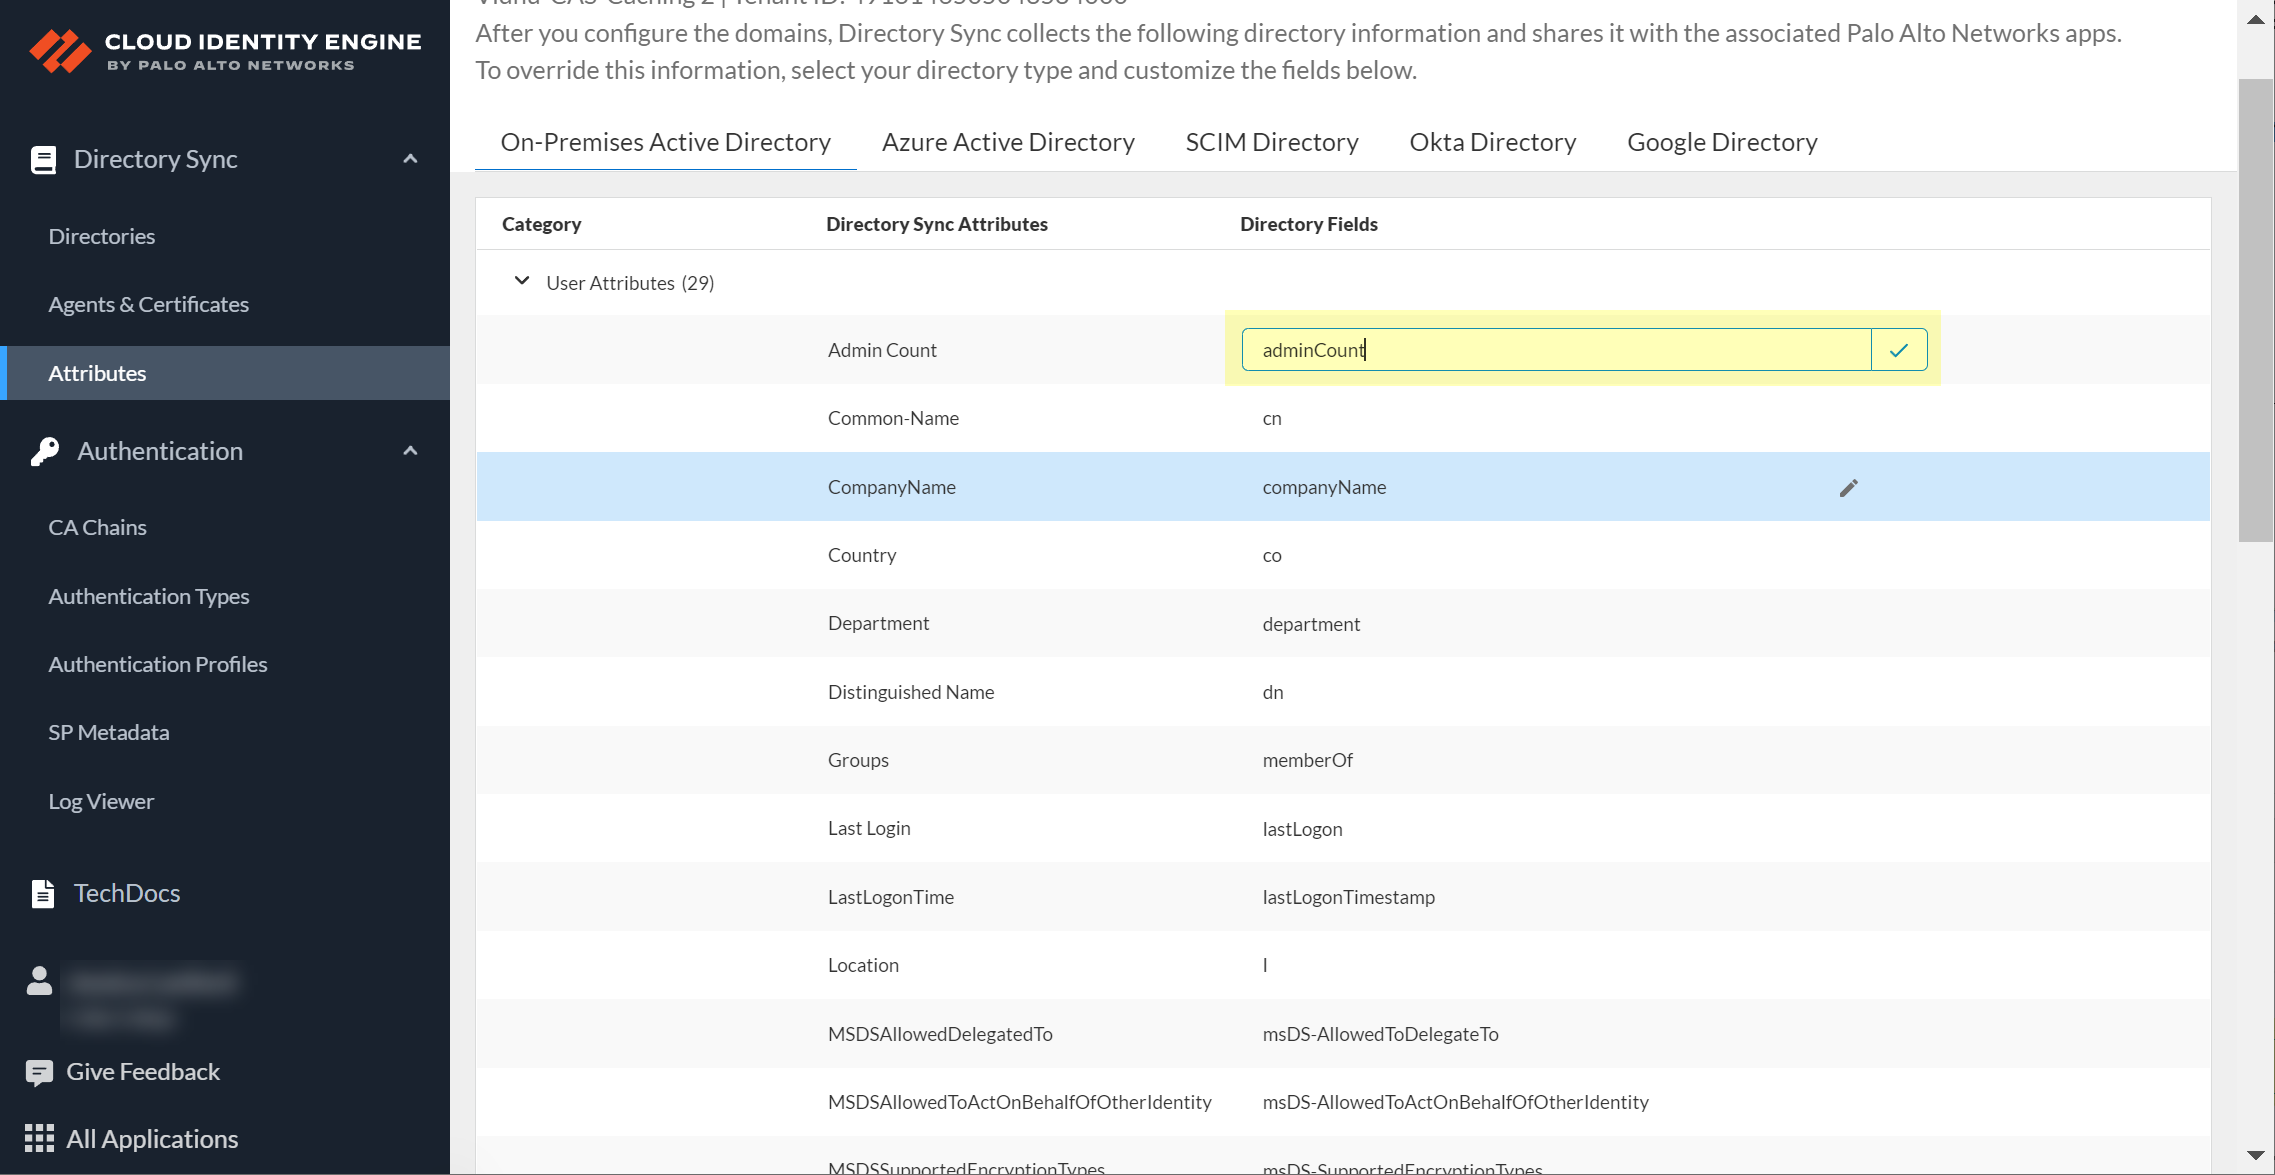The width and height of the screenshot is (2275, 1175).
Task: Collapse the Directory Sync section chevron
Action: [x=410, y=159]
